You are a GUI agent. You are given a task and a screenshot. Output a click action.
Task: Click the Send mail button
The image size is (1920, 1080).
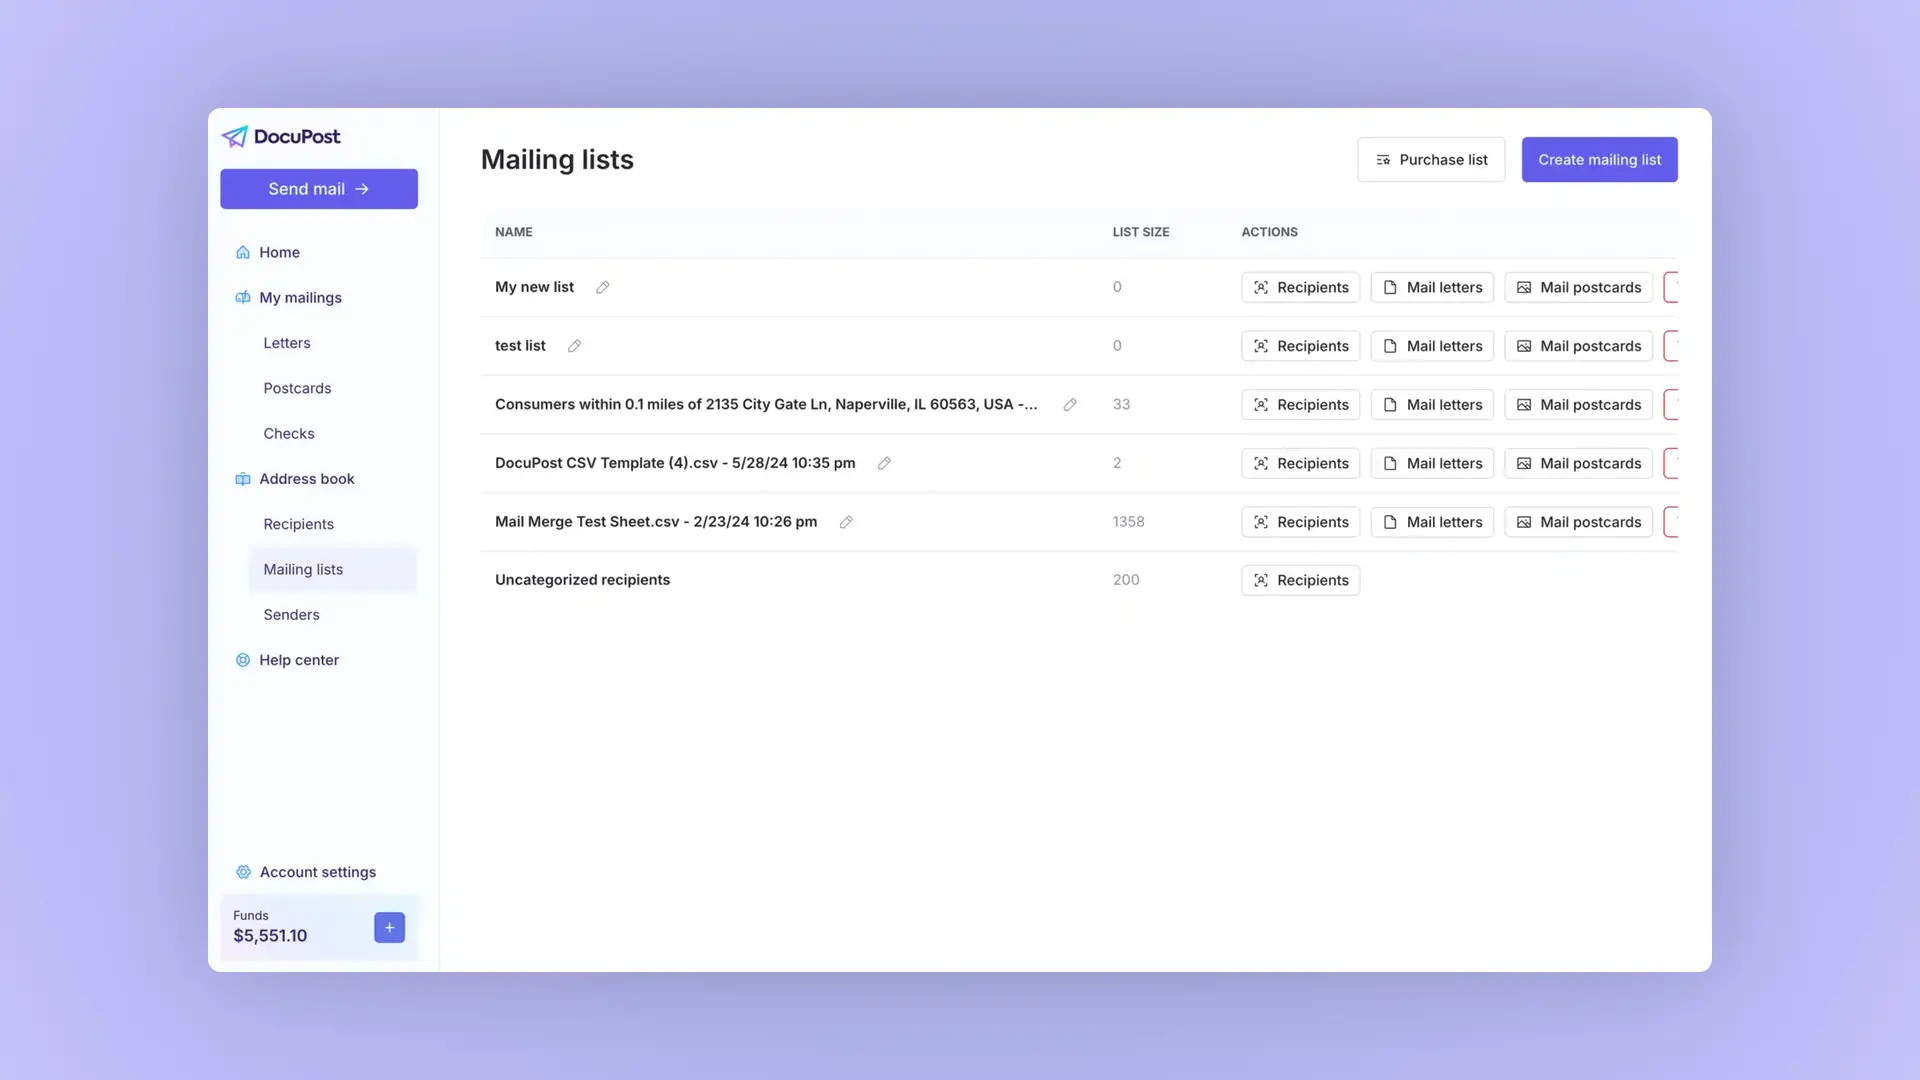tap(318, 188)
